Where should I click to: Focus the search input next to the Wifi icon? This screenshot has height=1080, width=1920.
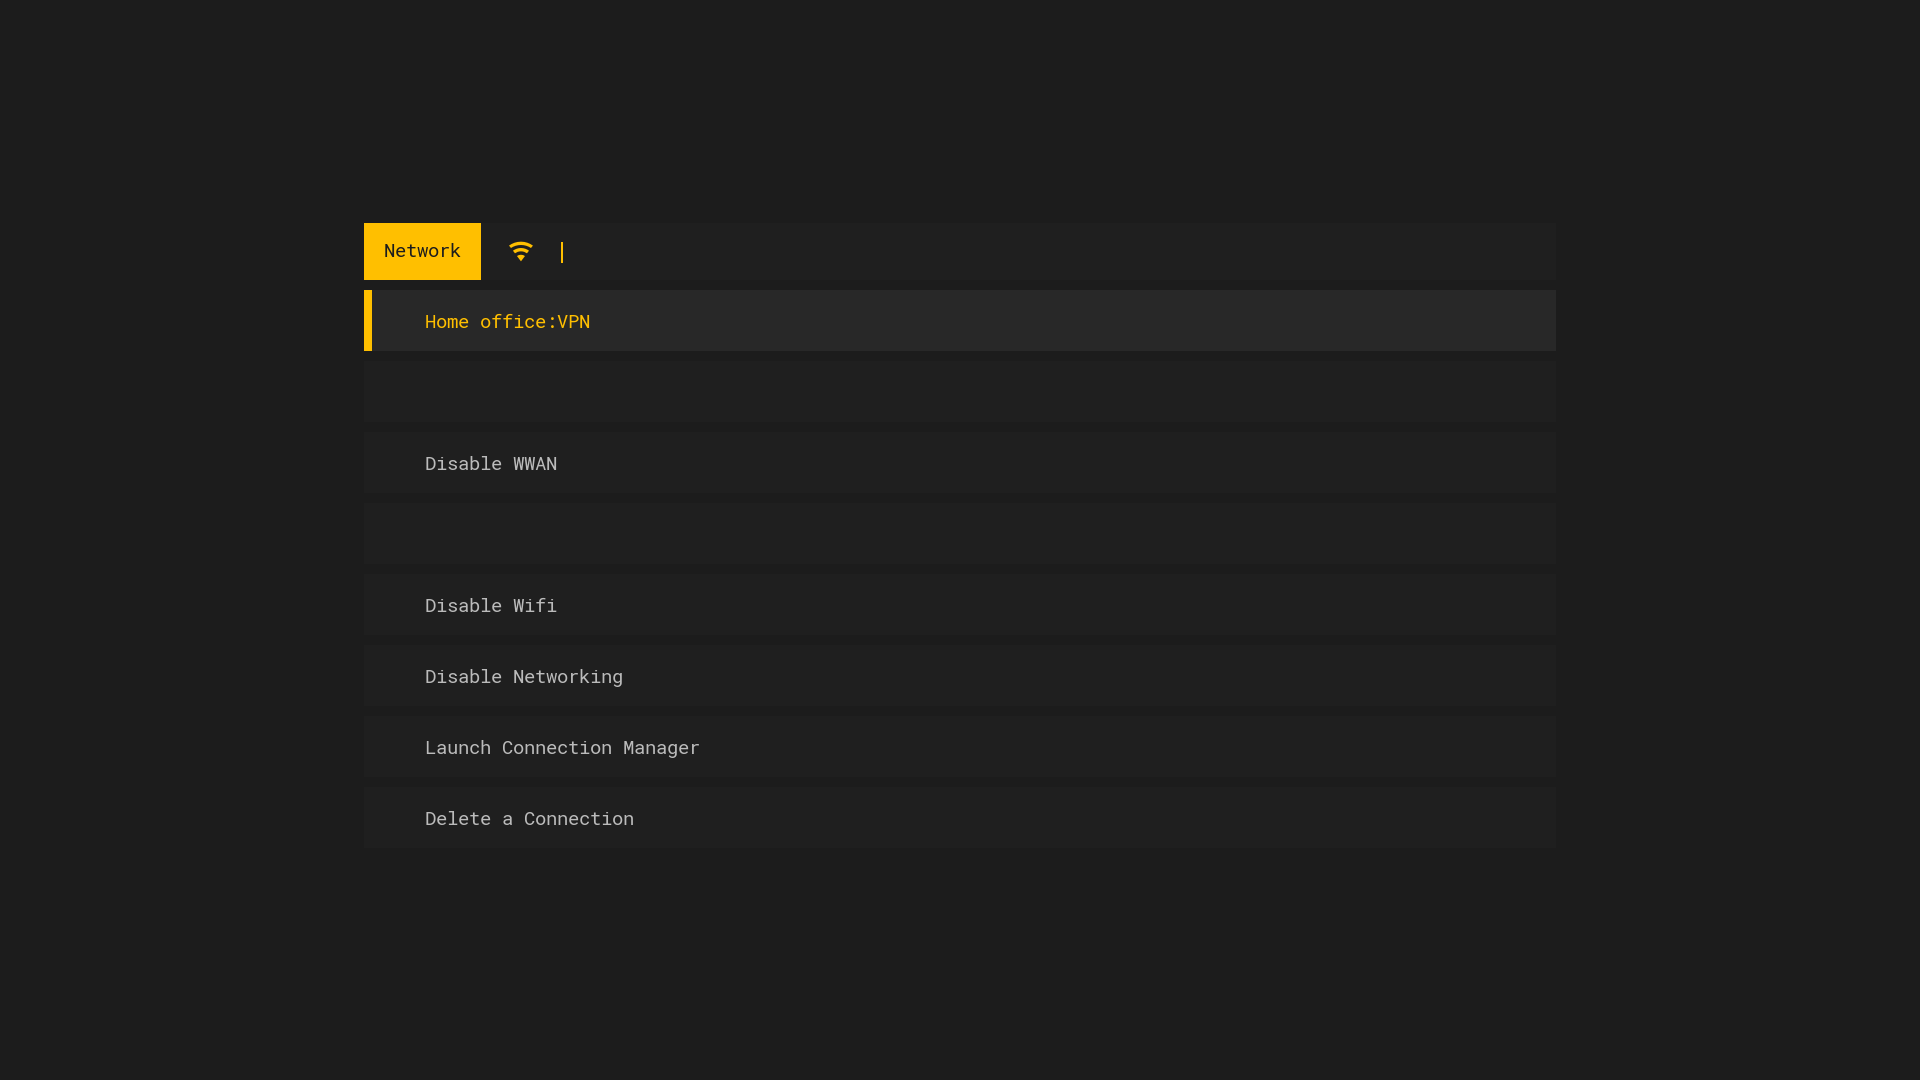[700, 251]
